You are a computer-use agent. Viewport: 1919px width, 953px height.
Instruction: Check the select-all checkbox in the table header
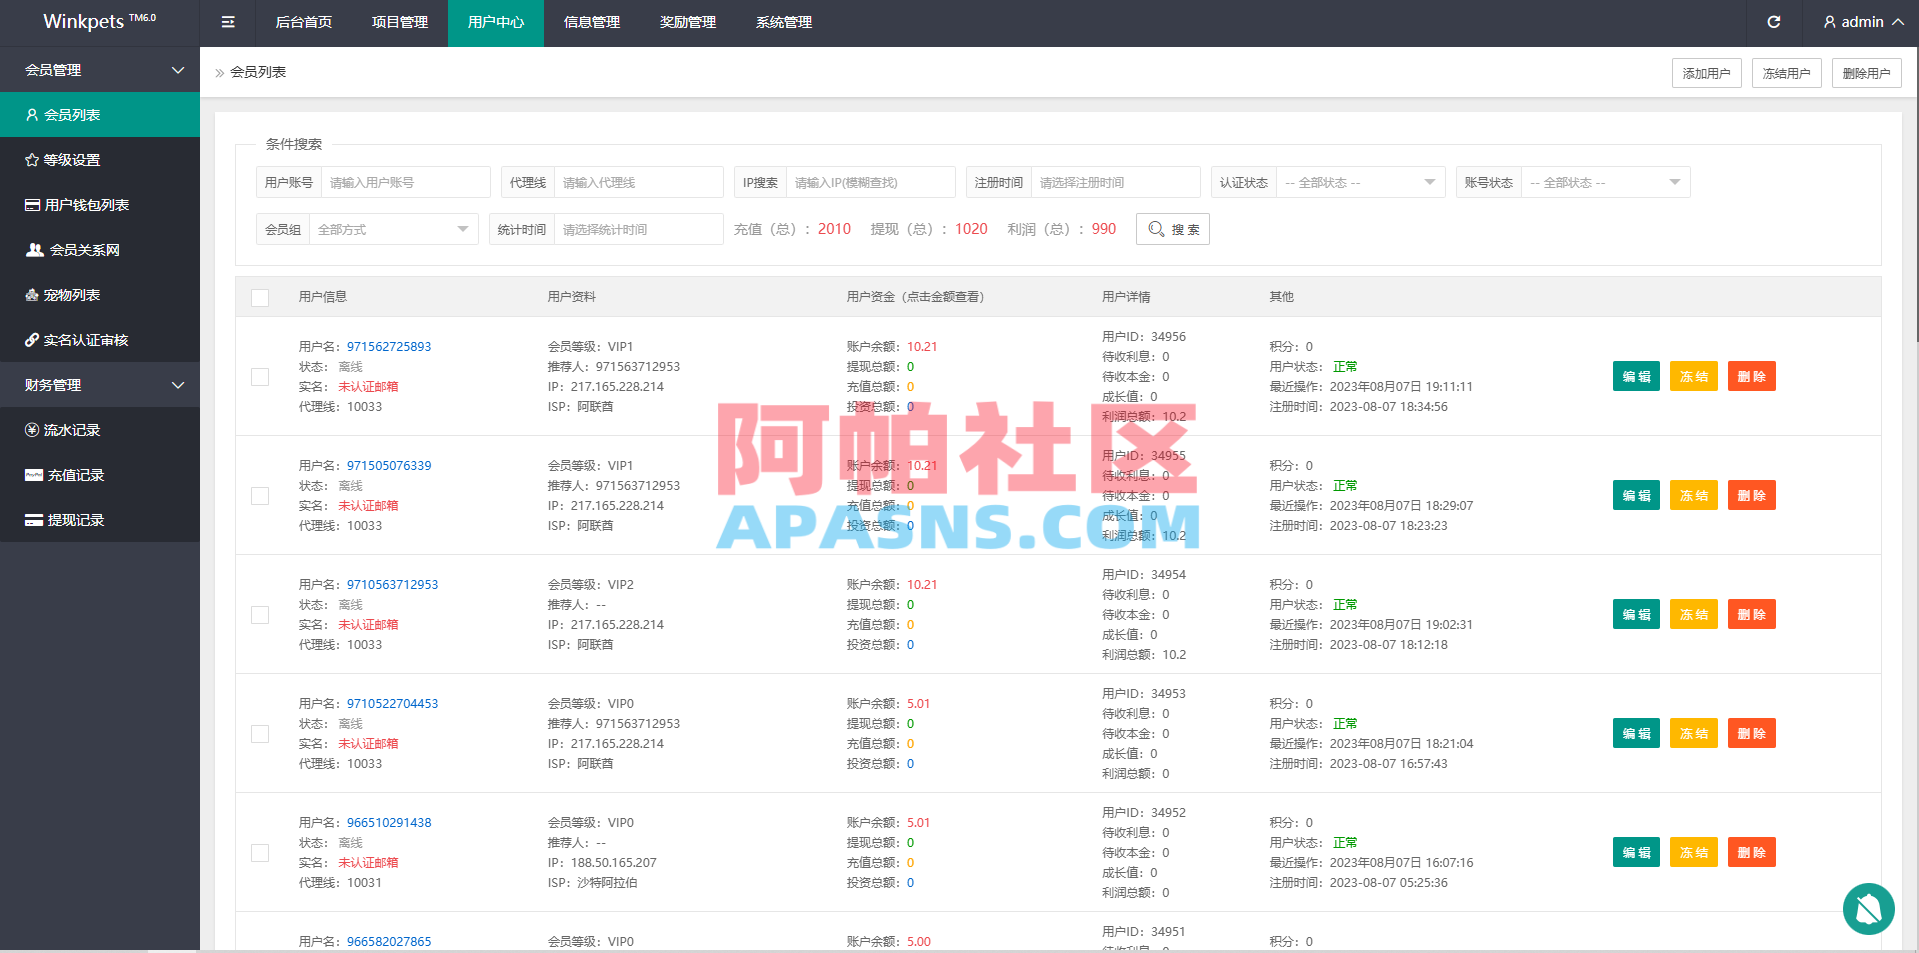(260, 297)
